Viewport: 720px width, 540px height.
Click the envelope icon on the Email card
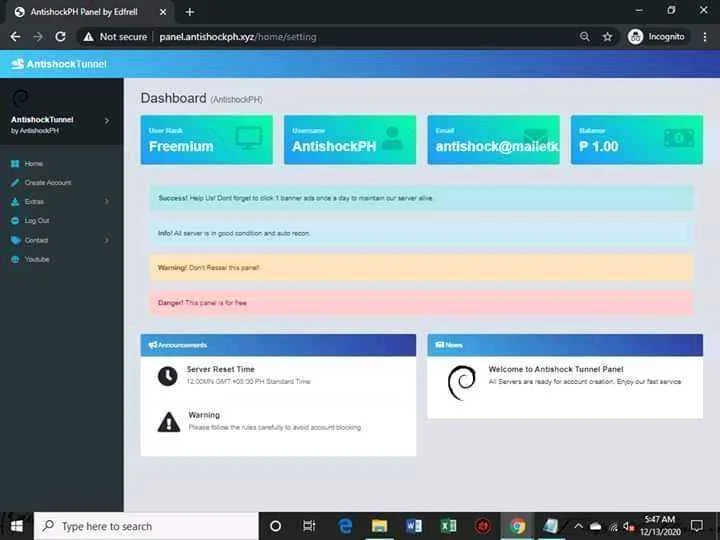tap(536, 136)
